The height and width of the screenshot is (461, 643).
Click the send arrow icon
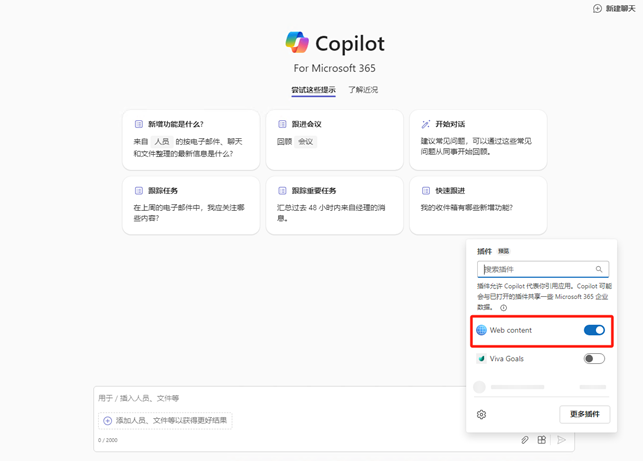(561, 440)
